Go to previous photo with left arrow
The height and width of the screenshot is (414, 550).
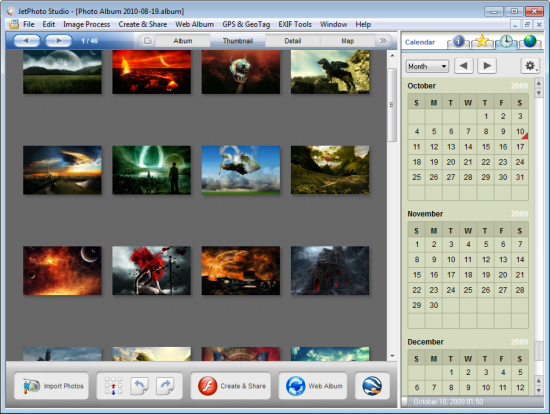tap(27, 41)
